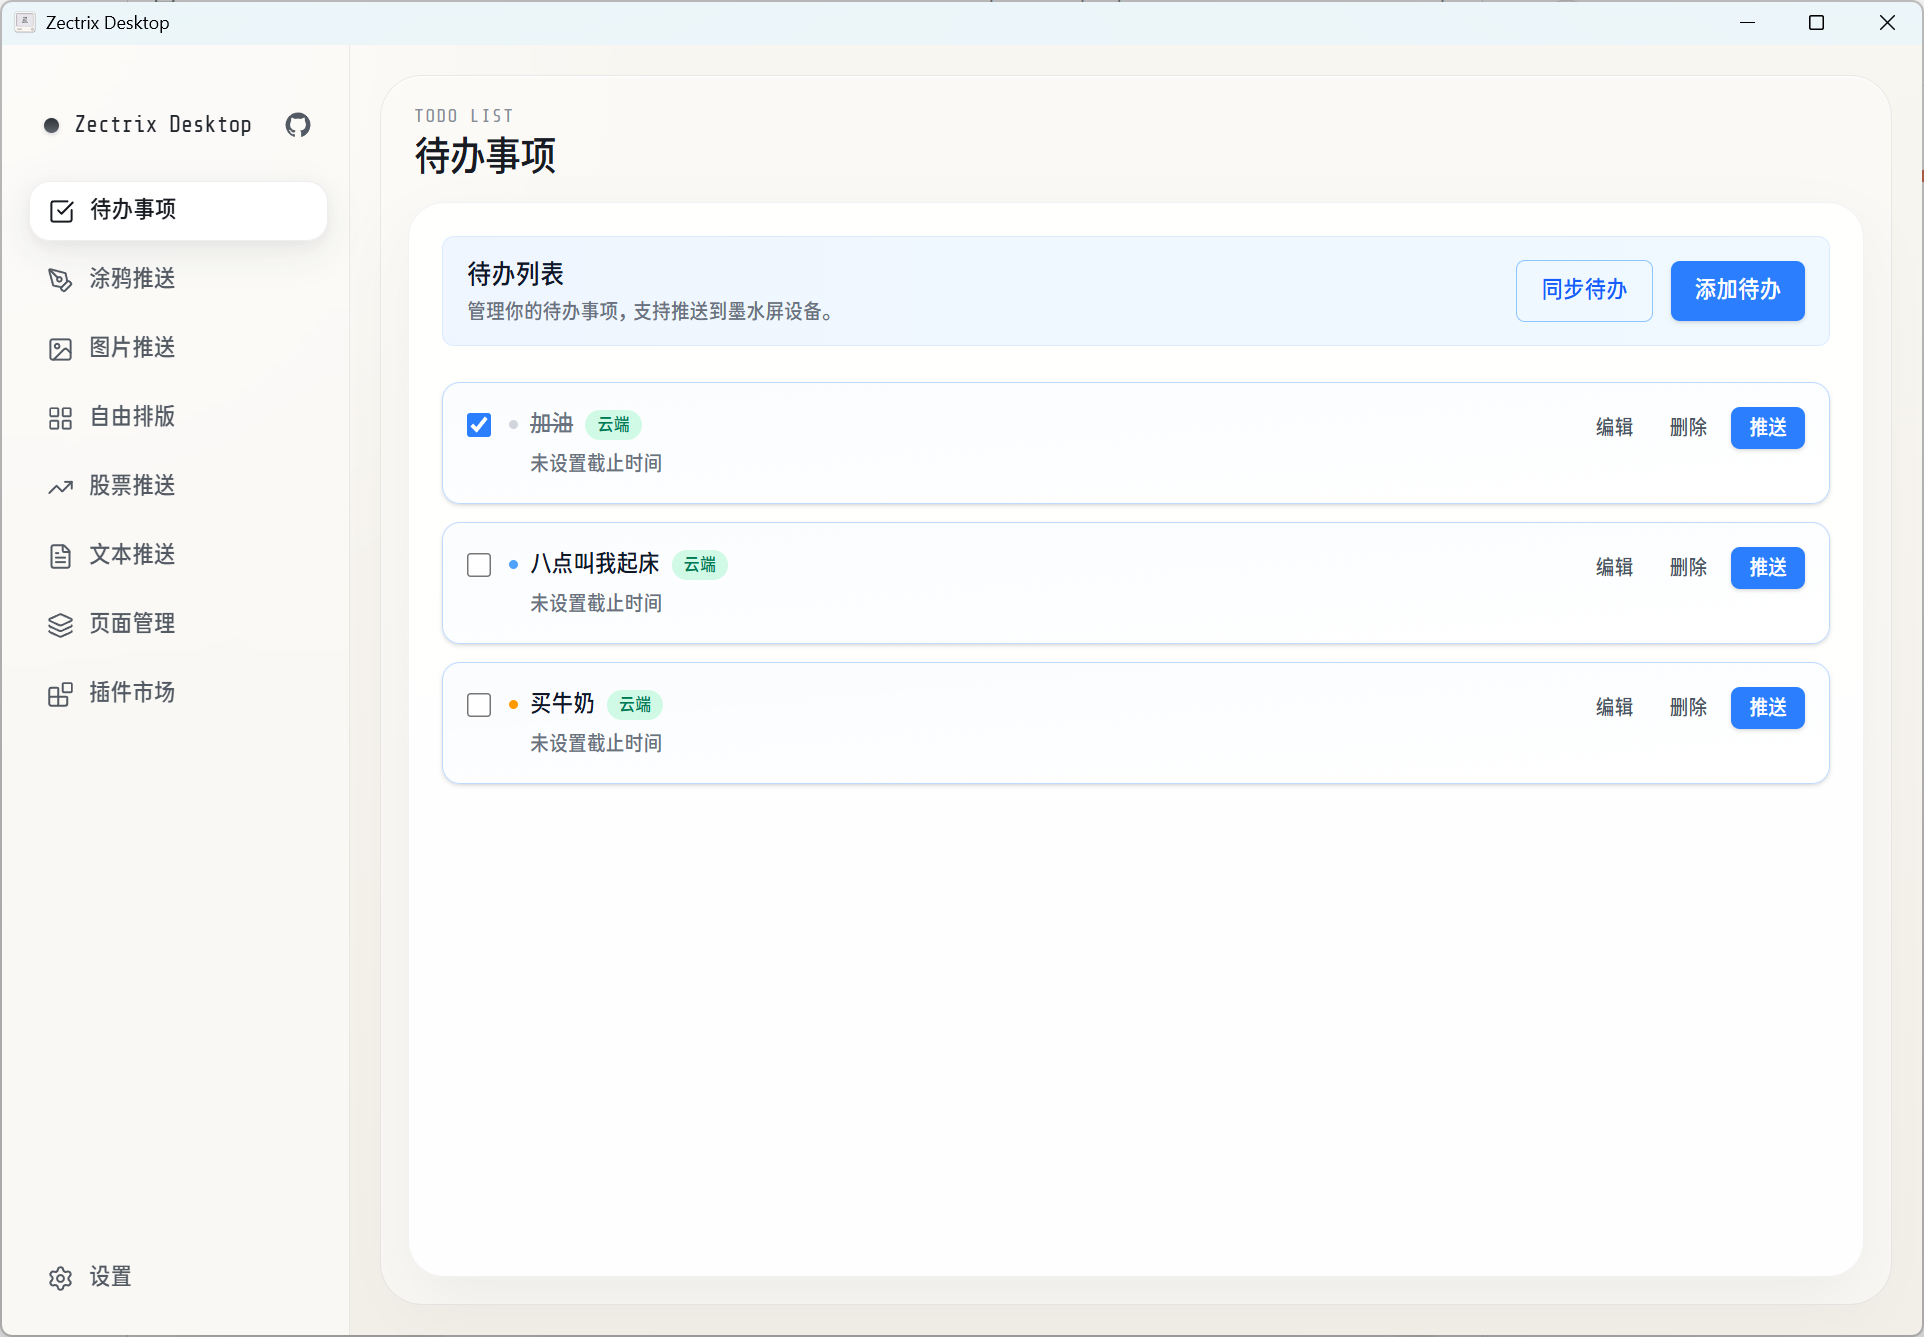Click the 插件市场 plugin icon

[x=60, y=694]
